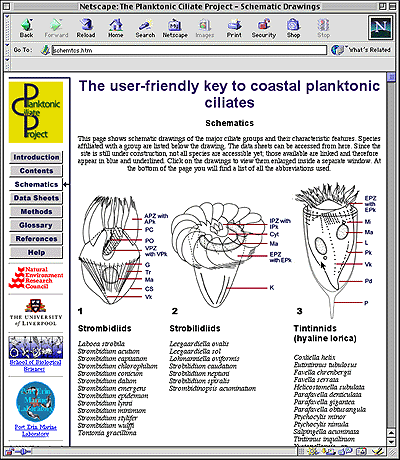
Task: Open the Data Sheets sidebar page
Action: coord(36,198)
